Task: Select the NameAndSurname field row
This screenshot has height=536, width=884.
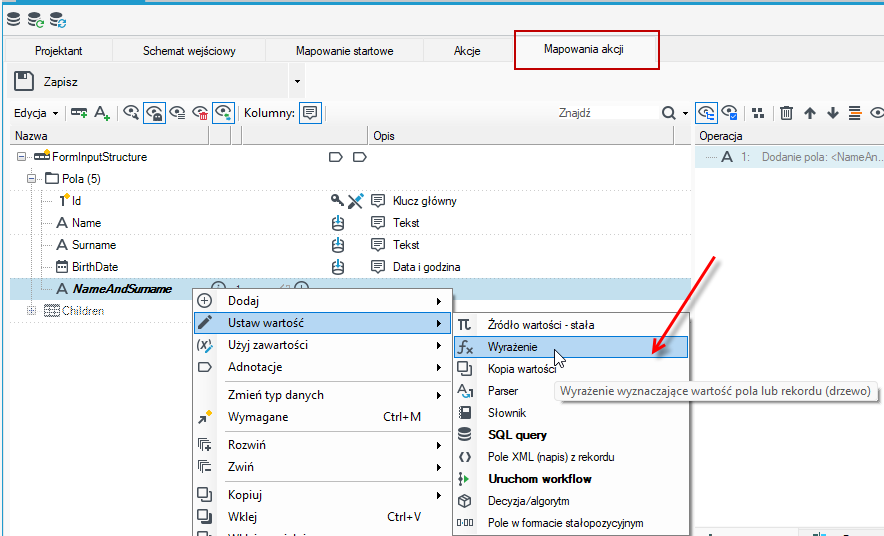Action: [351, 289]
